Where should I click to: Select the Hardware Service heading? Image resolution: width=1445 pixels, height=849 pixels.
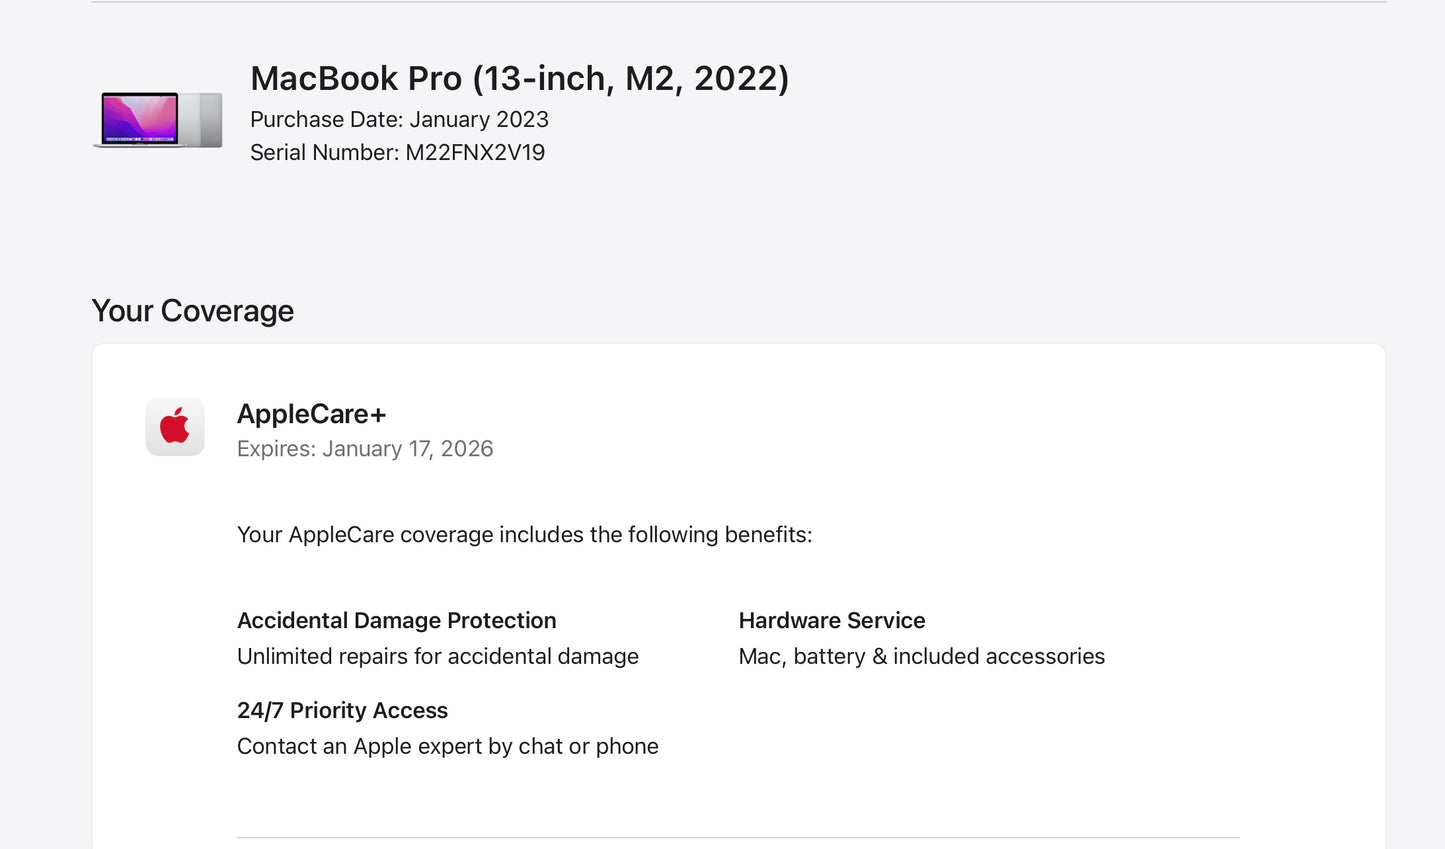[831, 621]
